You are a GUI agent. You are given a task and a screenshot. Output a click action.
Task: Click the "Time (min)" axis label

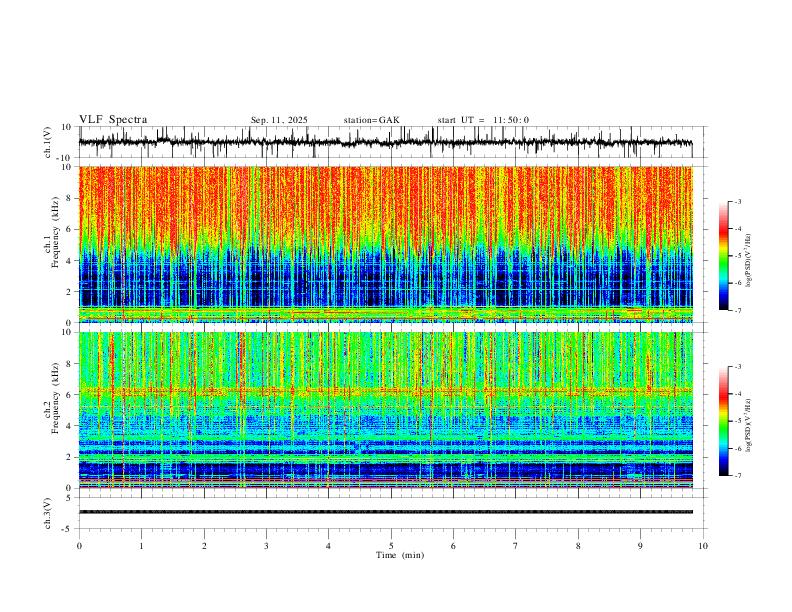400,555
